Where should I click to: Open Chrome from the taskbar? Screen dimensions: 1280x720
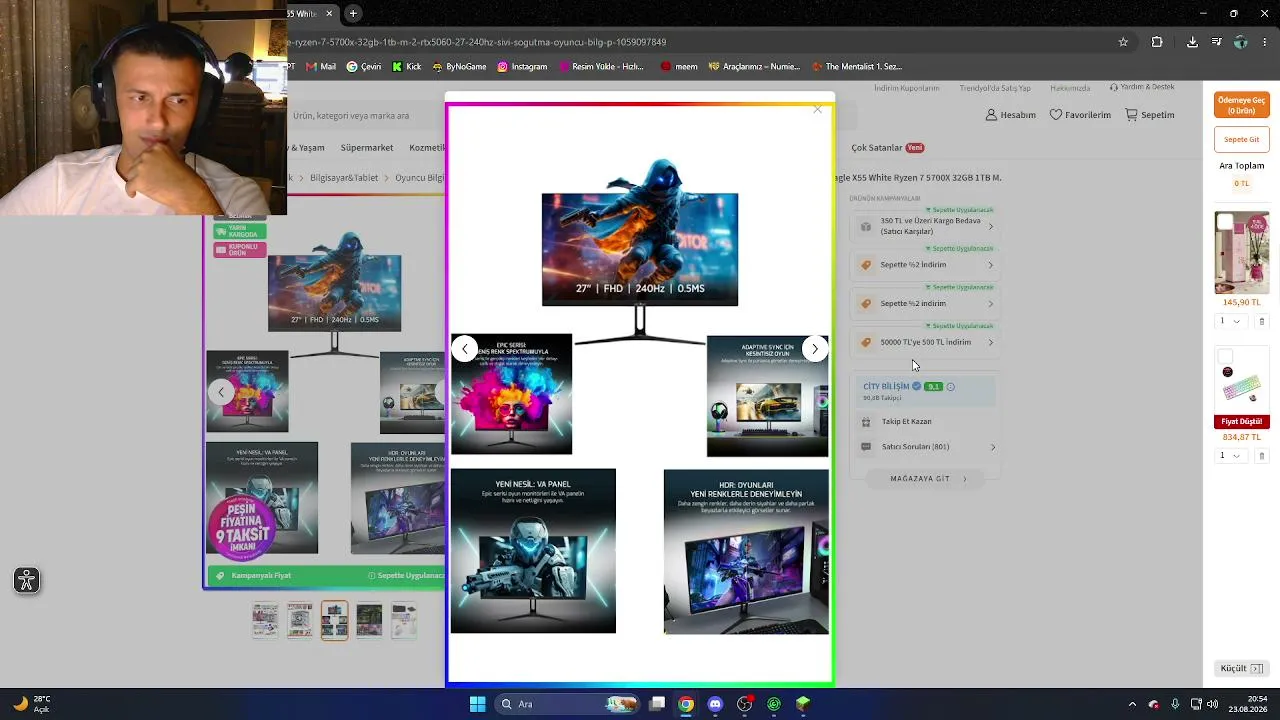[686, 704]
